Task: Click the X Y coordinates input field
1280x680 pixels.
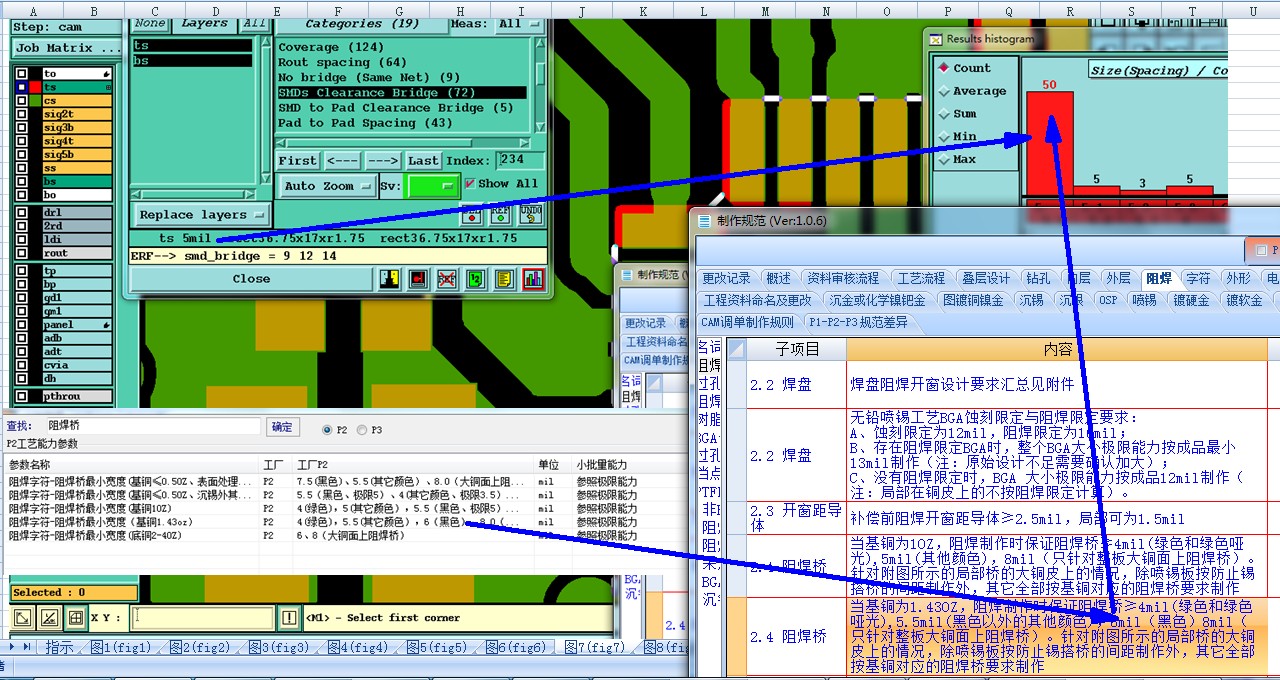Action: (204, 618)
